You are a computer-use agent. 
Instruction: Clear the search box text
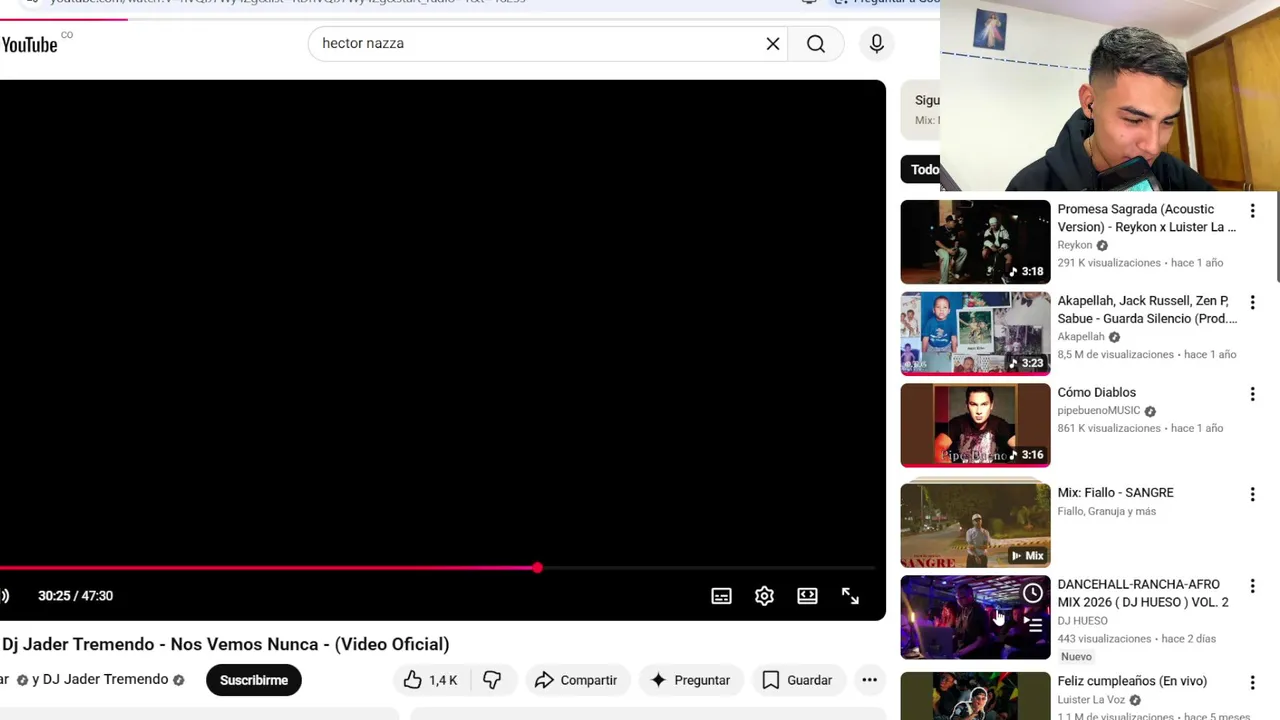(x=773, y=44)
